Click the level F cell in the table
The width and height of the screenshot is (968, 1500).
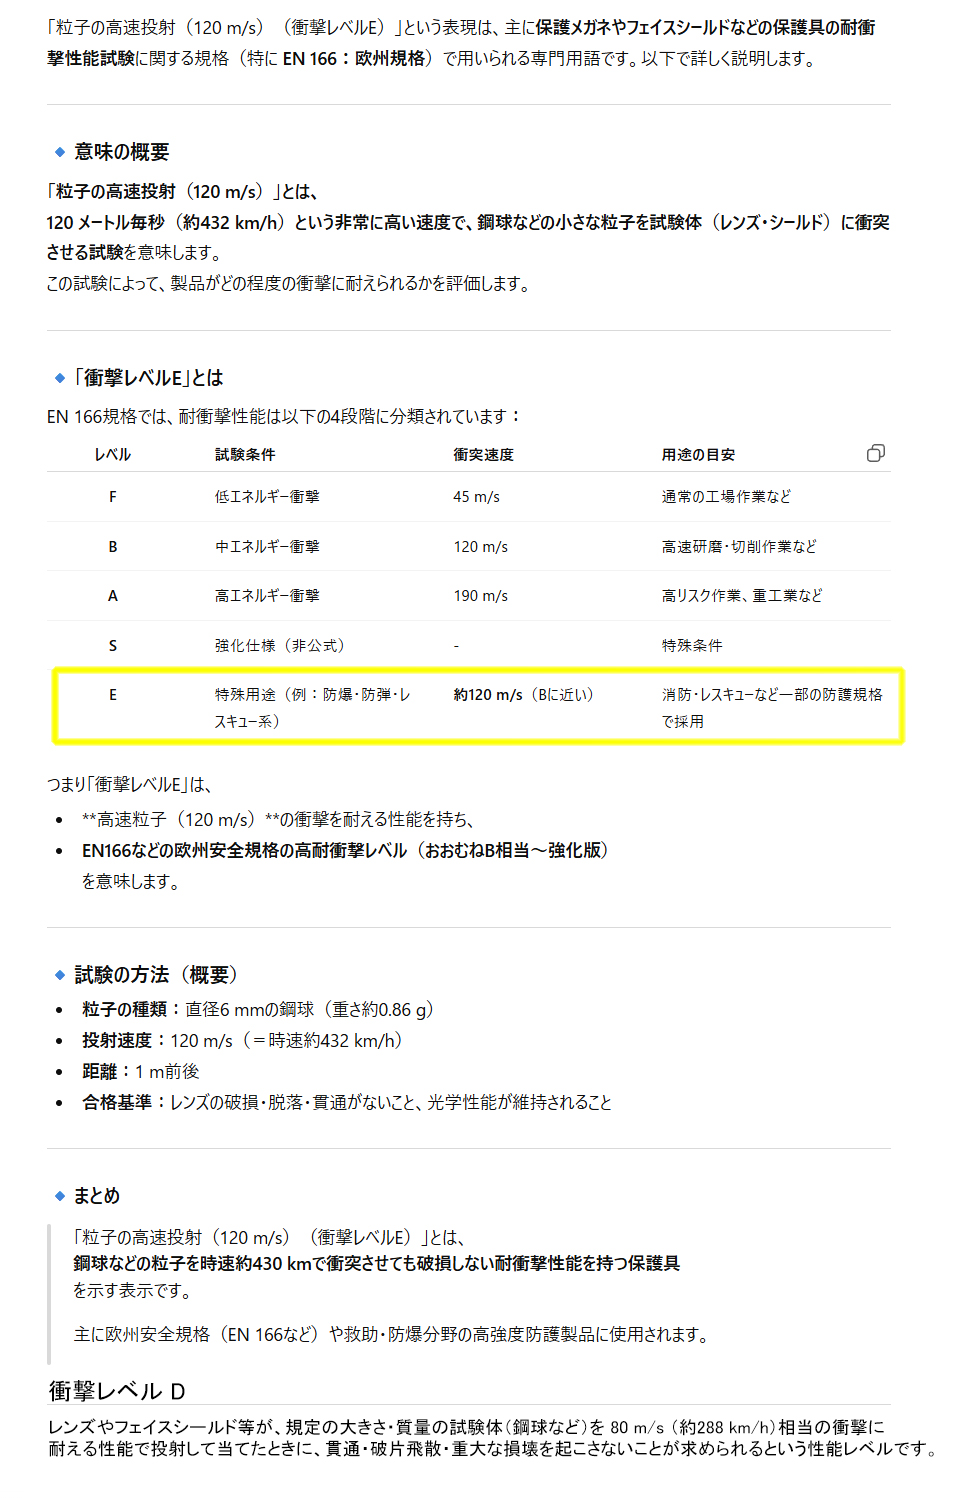pos(112,497)
